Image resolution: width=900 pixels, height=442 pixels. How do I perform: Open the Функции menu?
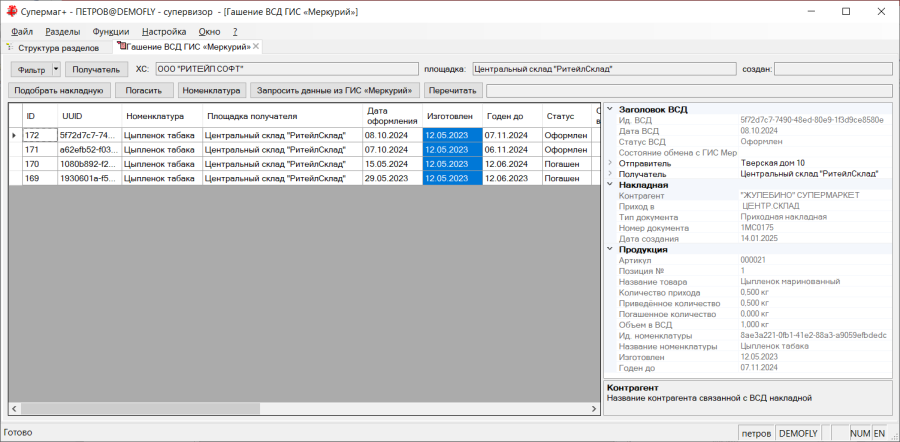(x=111, y=32)
